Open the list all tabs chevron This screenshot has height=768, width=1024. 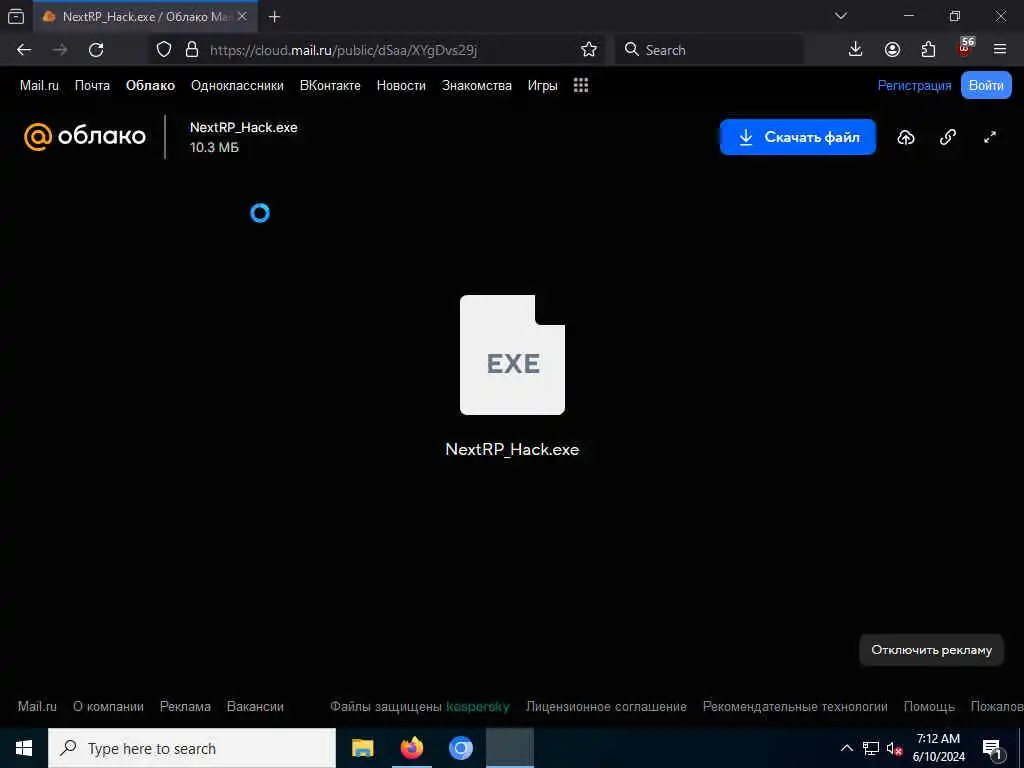tap(840, 16)
